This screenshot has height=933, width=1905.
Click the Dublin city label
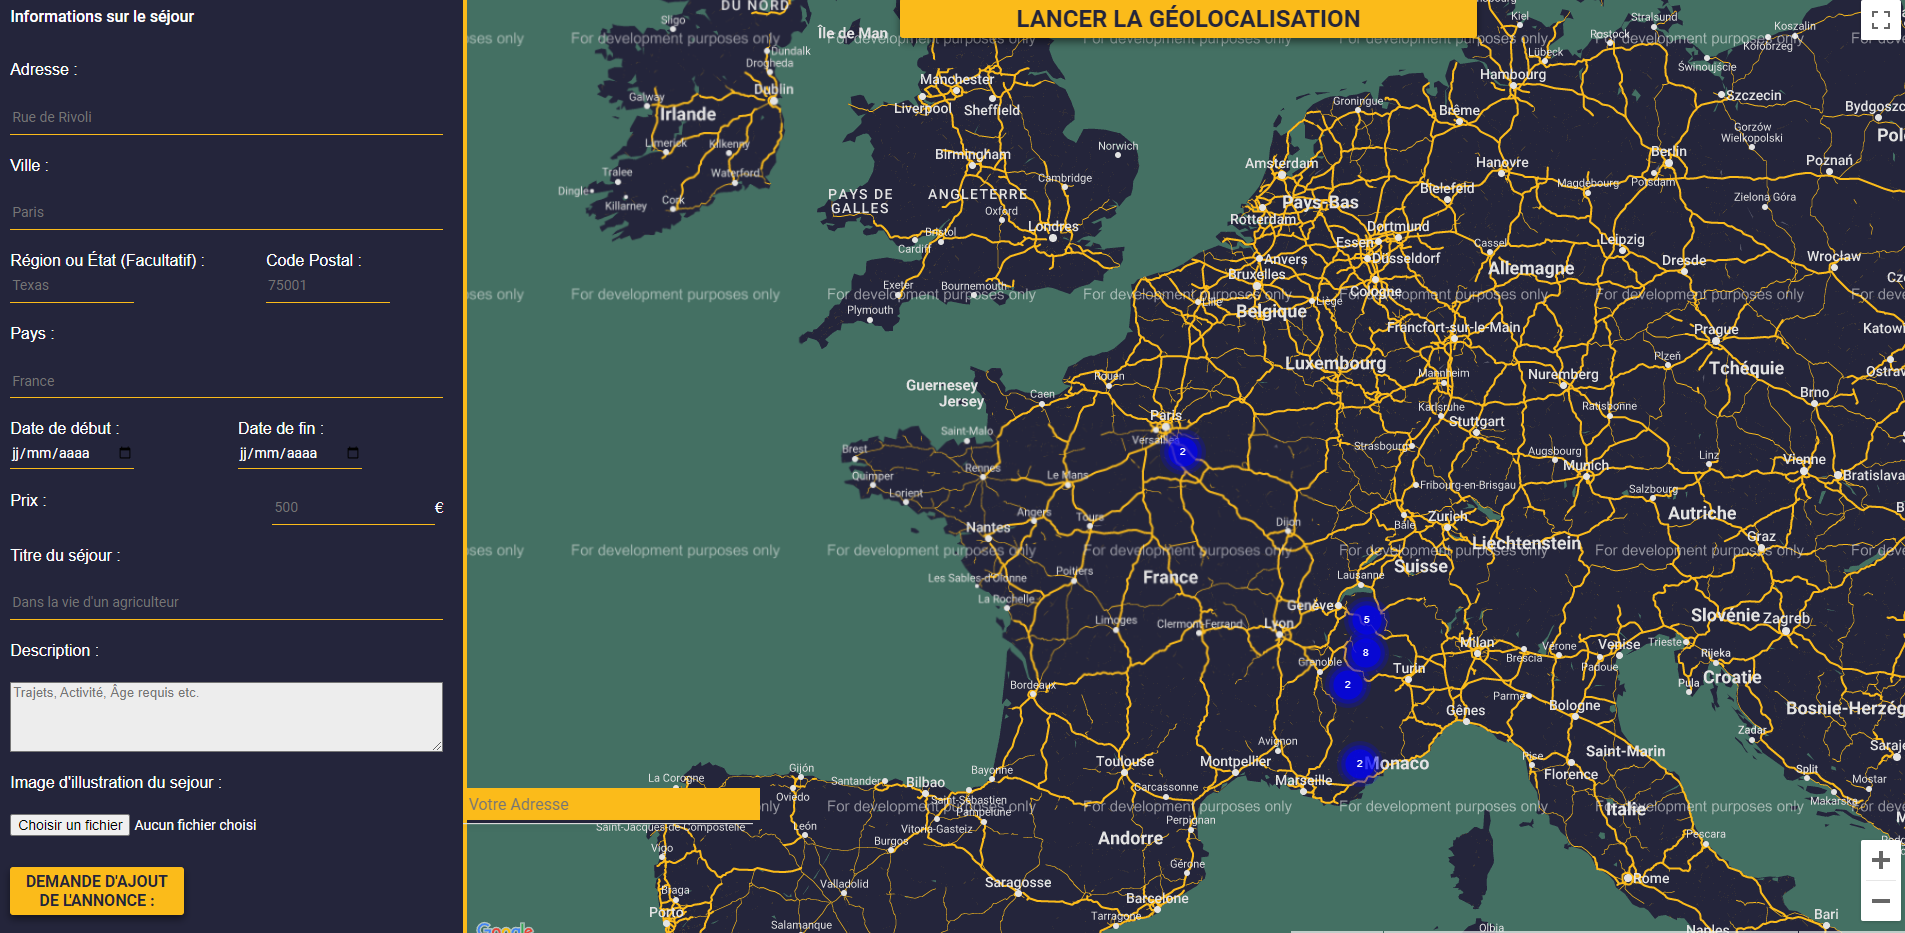click(774, 89)
